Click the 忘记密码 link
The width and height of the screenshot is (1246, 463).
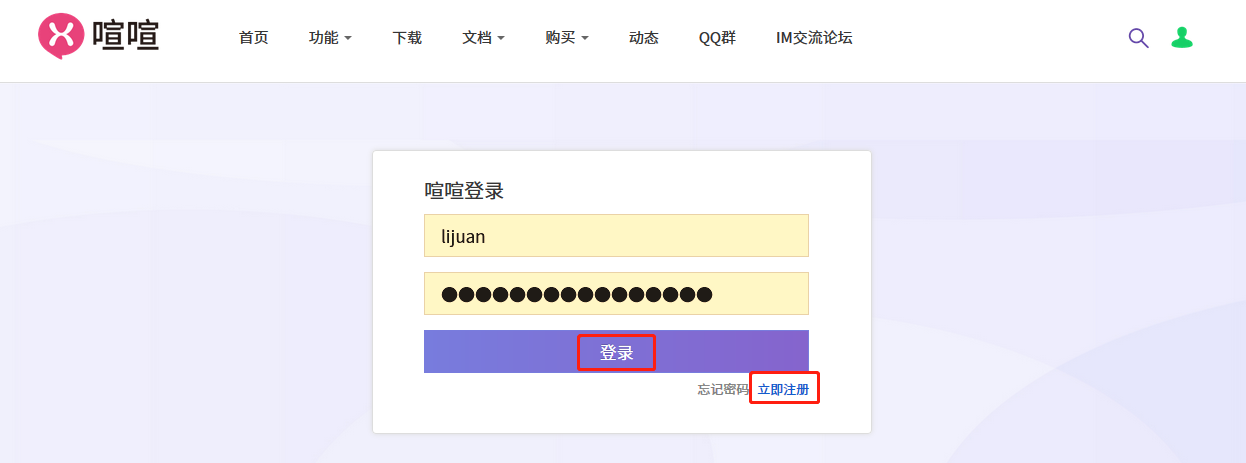point(722,389)
